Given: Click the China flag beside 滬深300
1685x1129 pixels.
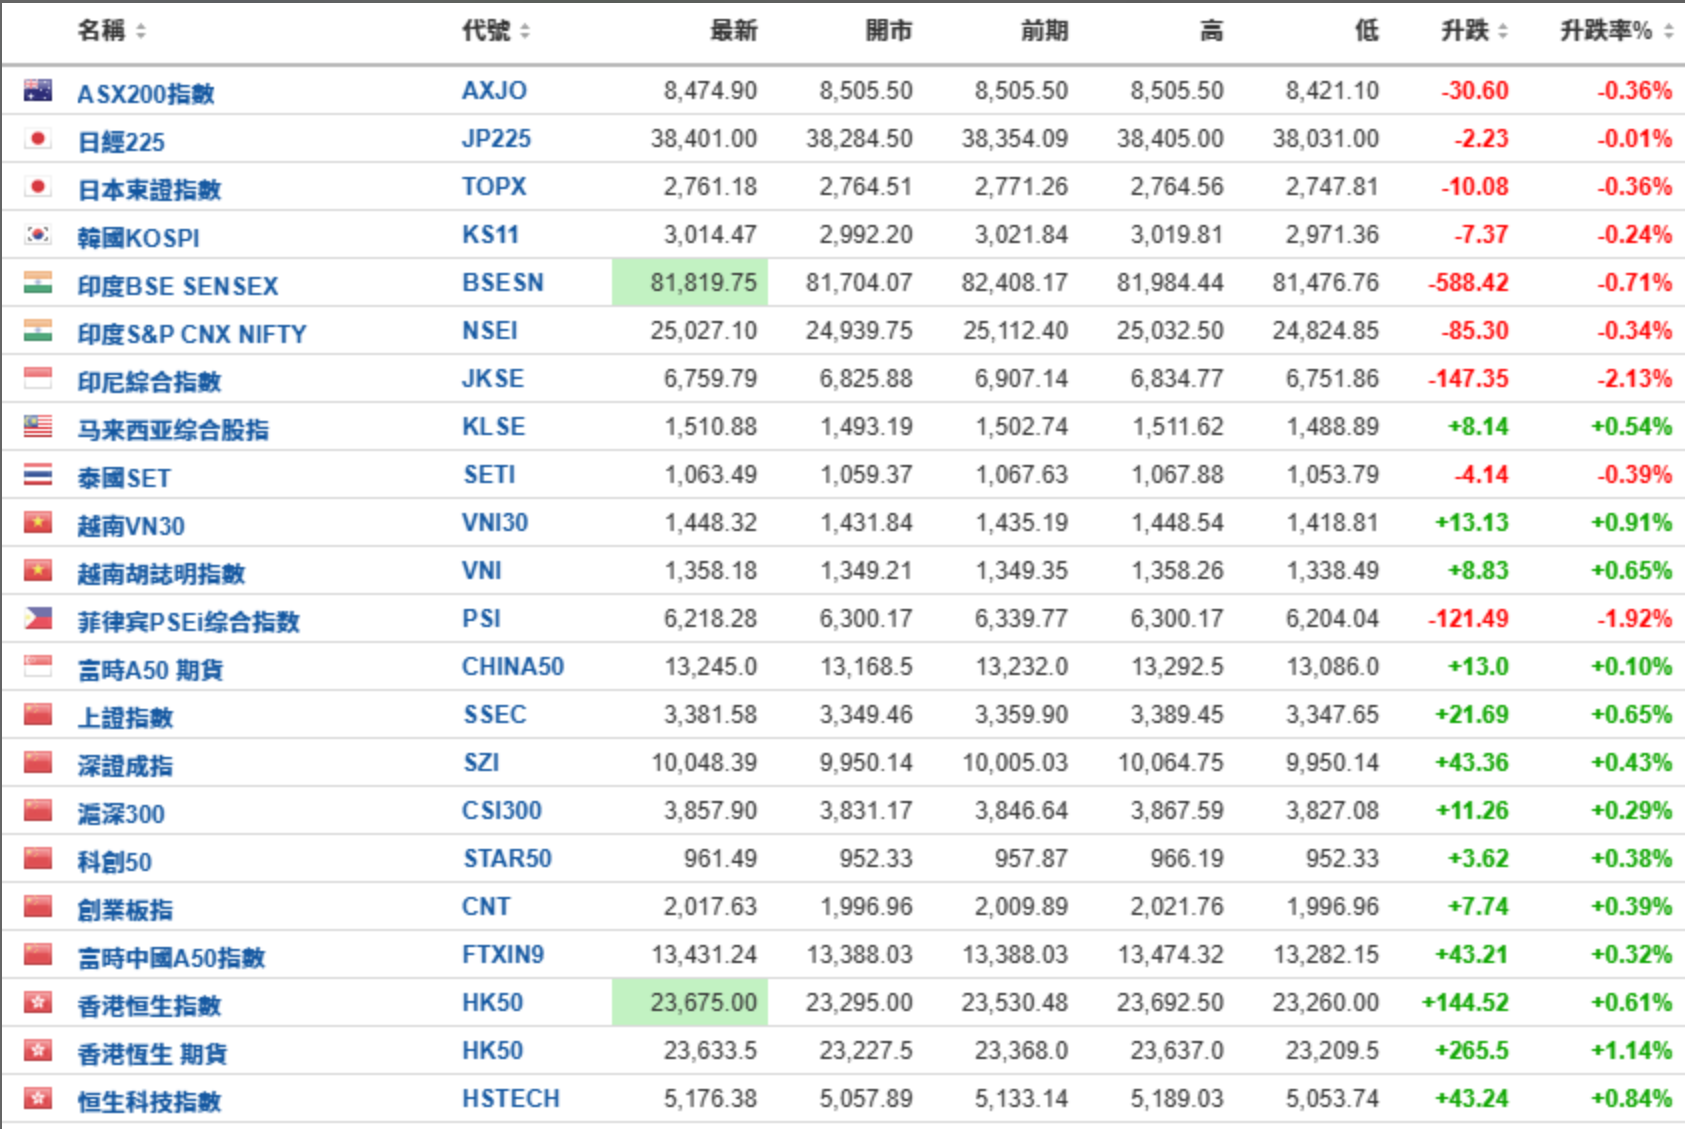Looking at the screenshot, I should pos(38,810).
